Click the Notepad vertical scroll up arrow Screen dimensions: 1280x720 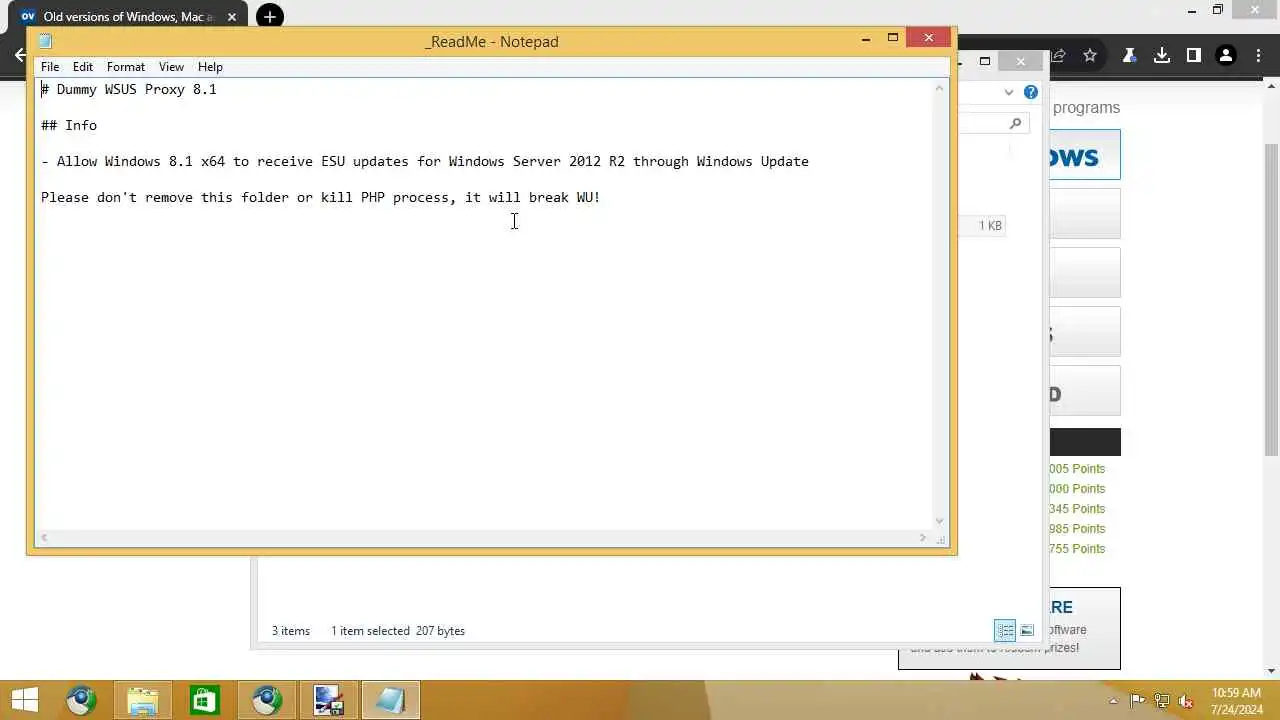pos(940,88)
